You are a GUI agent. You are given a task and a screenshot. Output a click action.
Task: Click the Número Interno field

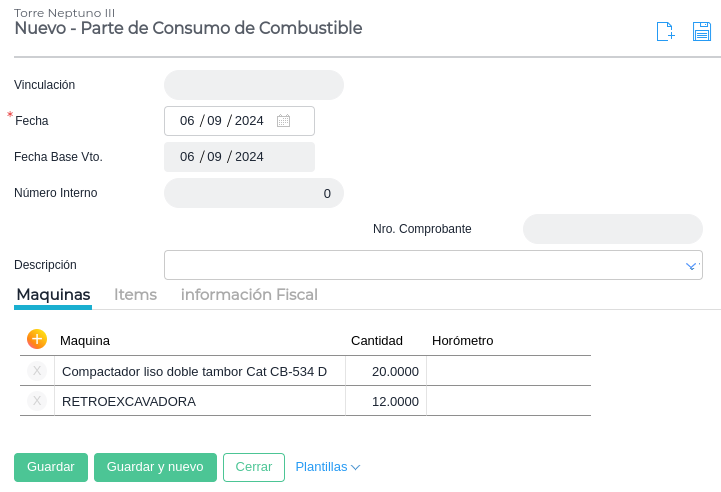click(253, 193)
